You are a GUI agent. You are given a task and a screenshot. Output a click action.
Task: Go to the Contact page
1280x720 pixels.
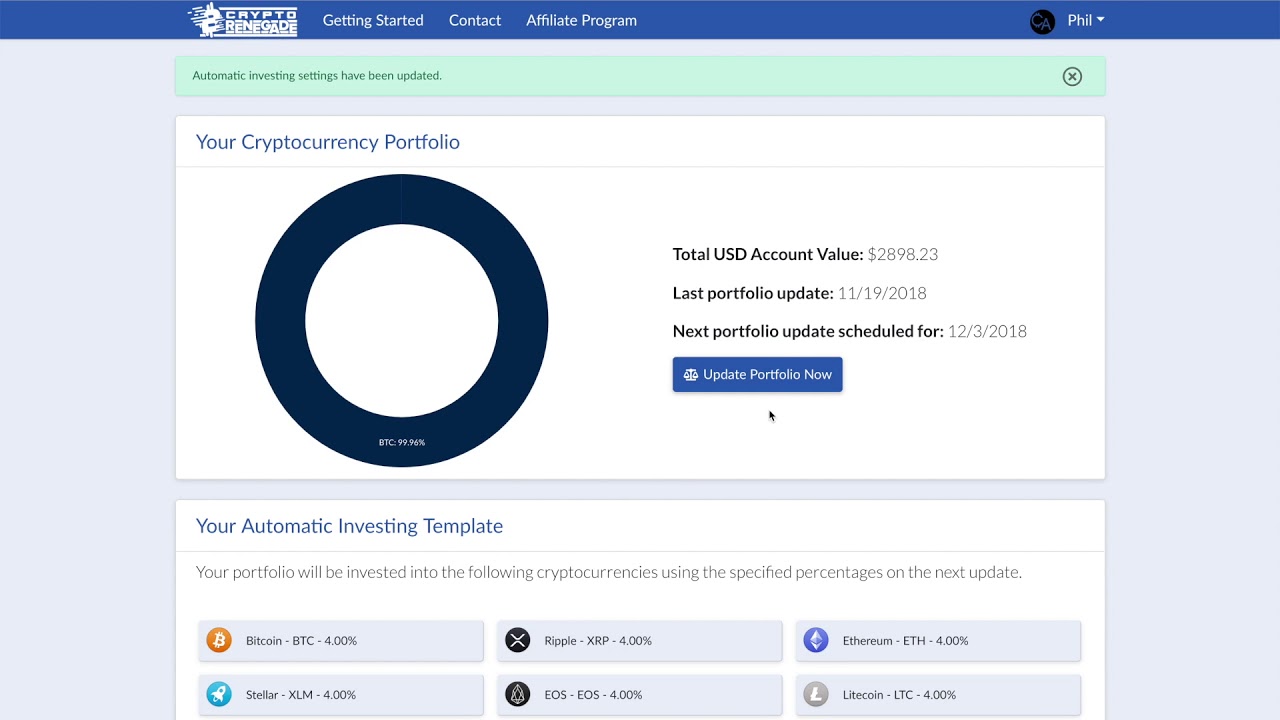point(475,20)
